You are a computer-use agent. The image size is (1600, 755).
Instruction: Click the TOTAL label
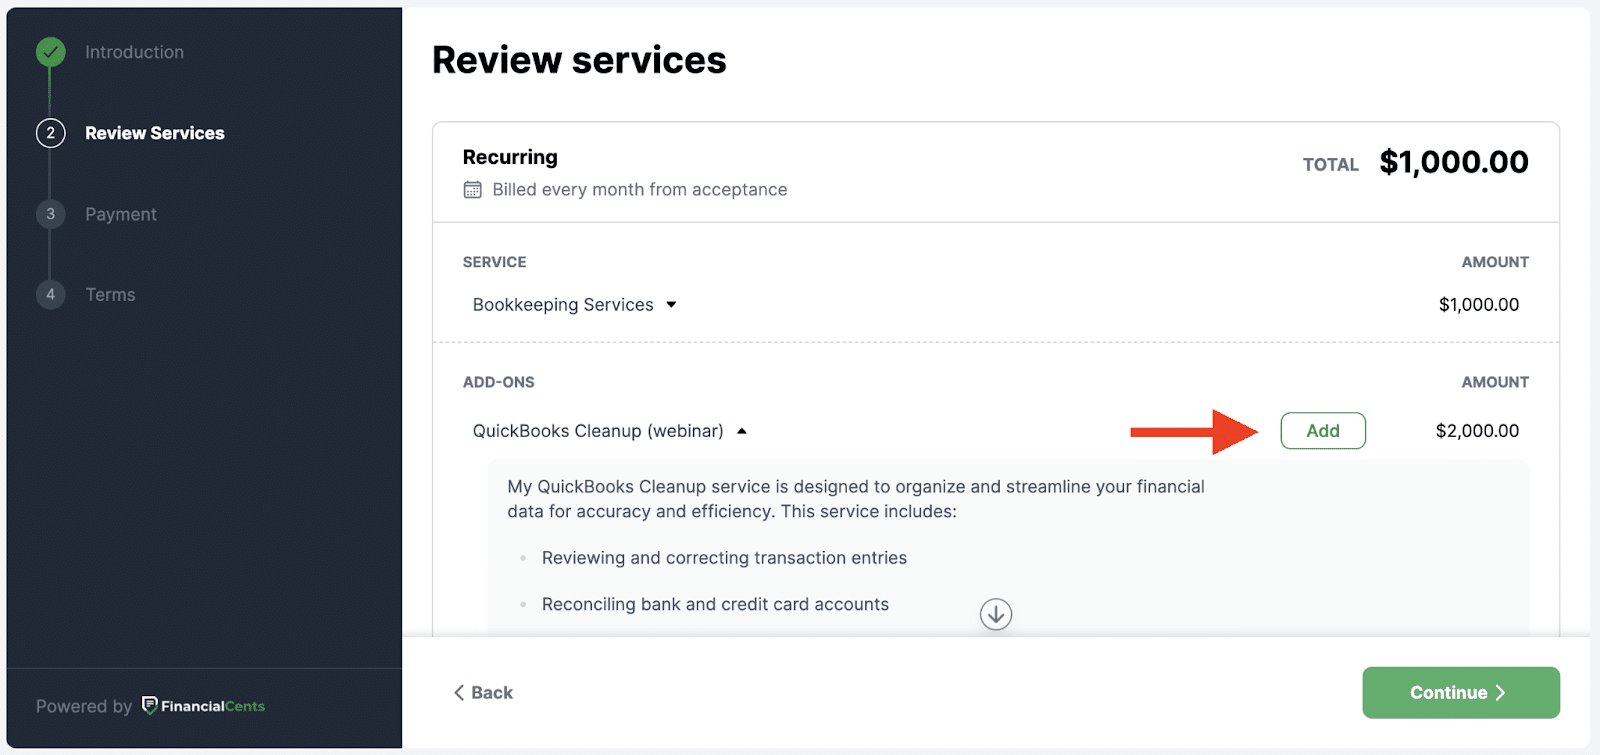click(1331, 165)
